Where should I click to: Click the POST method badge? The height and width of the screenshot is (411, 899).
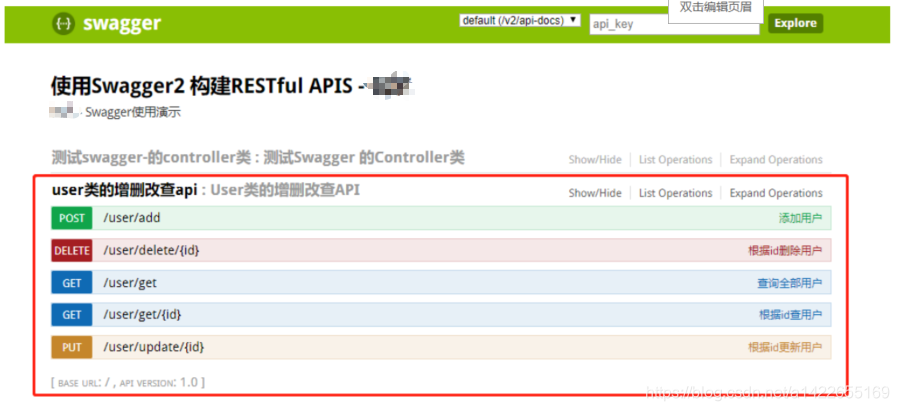point(72,218)
